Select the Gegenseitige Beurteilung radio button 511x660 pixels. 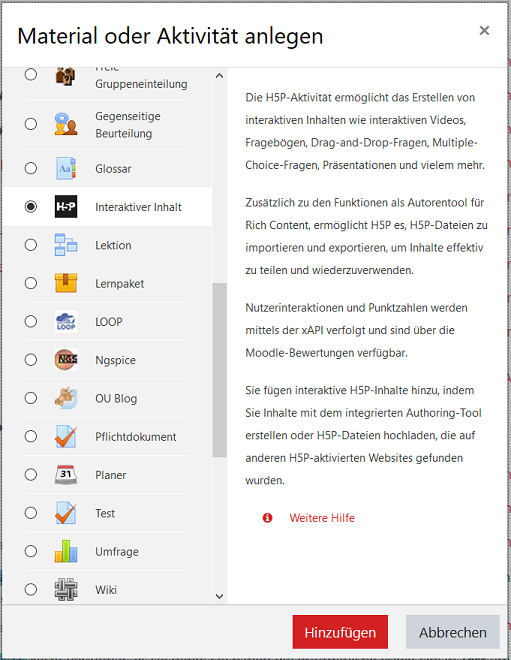click(31, 124)
